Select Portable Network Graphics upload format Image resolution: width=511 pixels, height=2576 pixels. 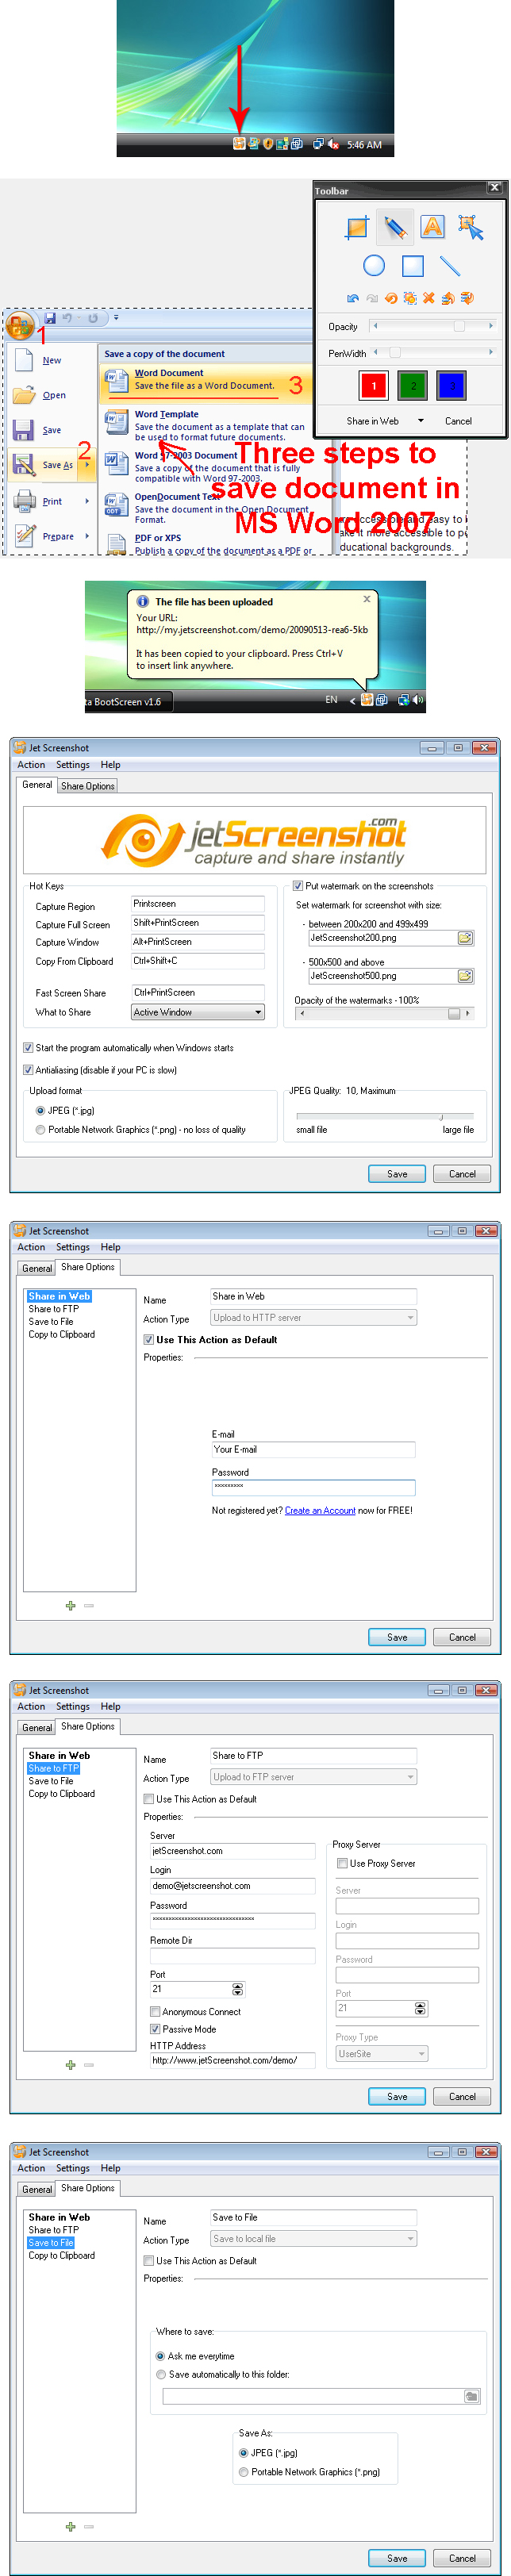tap(40, 1130)
